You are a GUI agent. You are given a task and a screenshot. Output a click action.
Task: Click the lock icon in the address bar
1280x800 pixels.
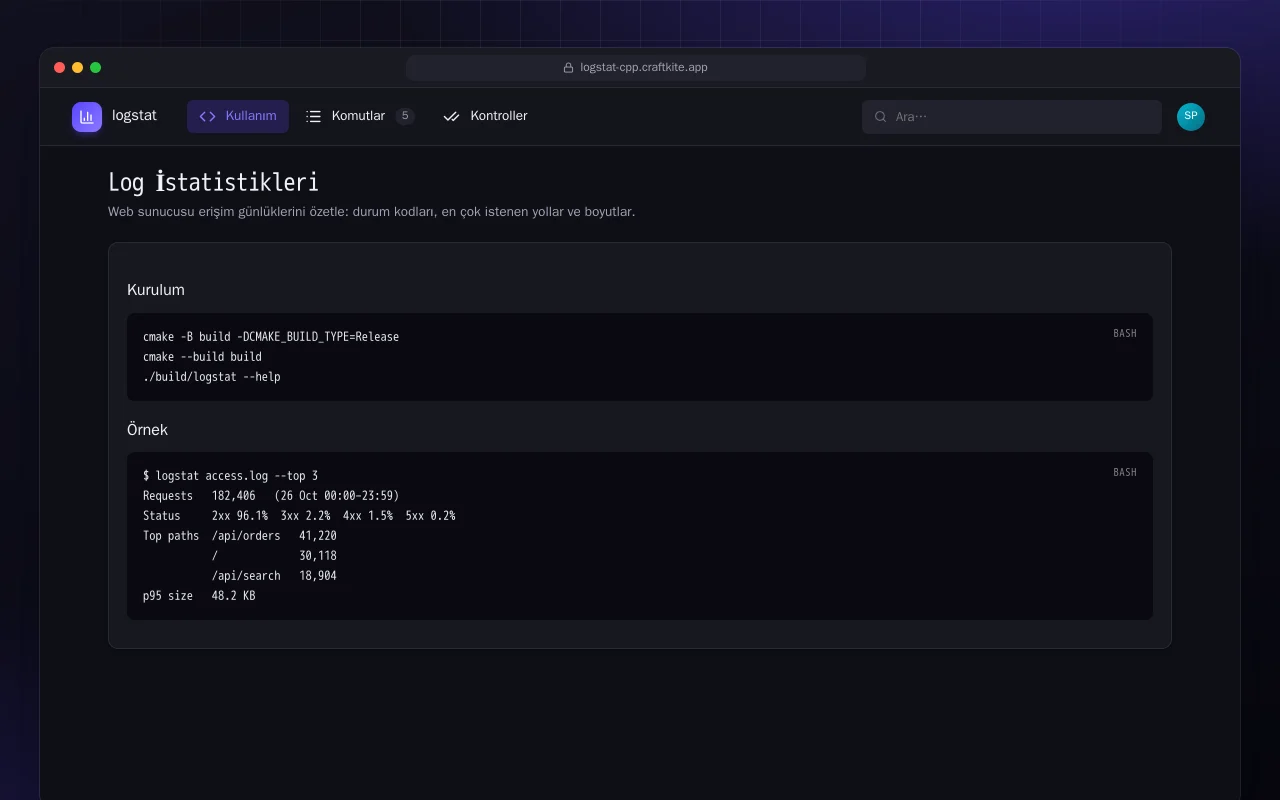569,68
